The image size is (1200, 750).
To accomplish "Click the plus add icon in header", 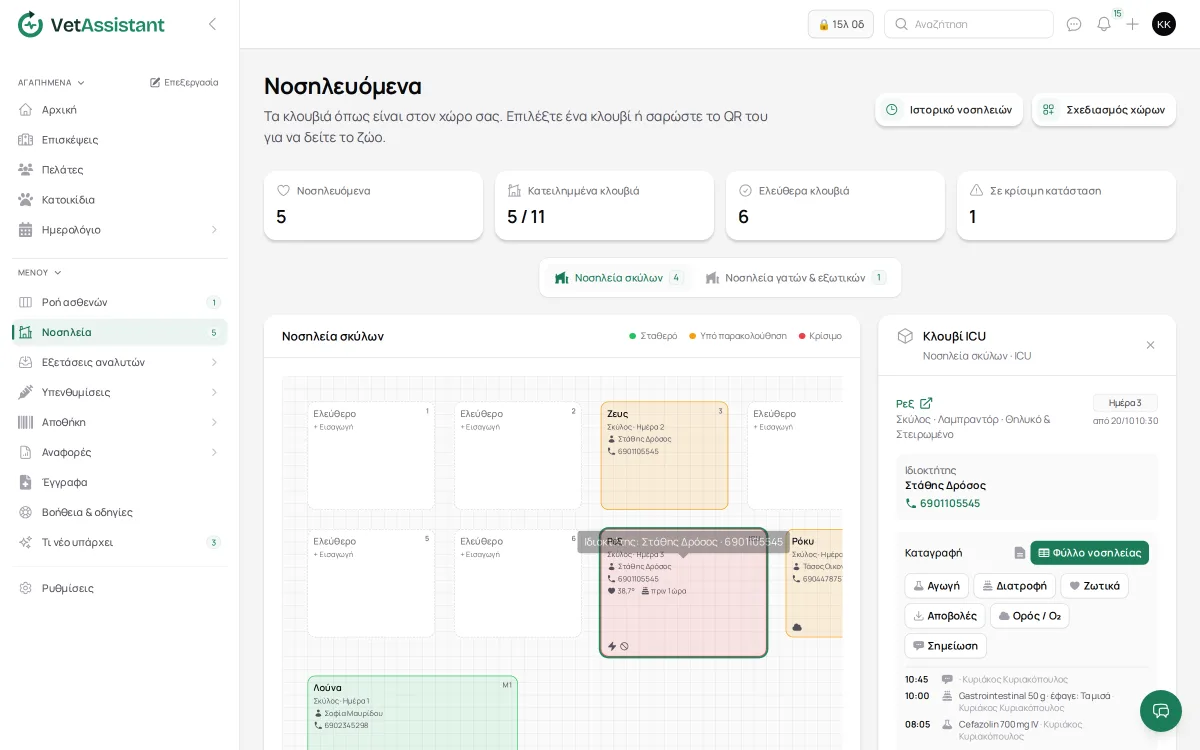I will pyautogui.click(x=1132, y=24).
